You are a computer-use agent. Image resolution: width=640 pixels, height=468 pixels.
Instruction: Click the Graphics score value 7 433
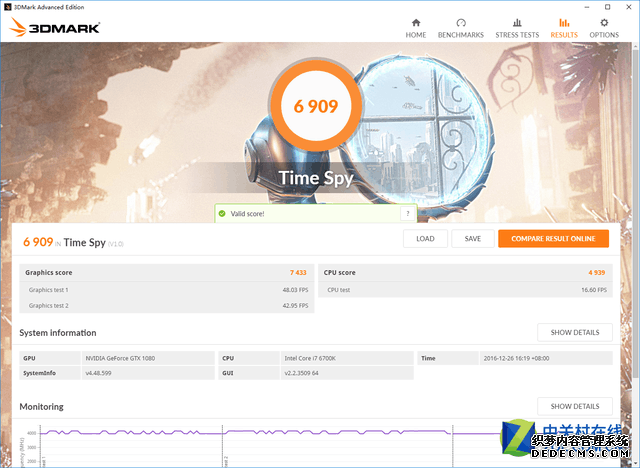(298, 273)
